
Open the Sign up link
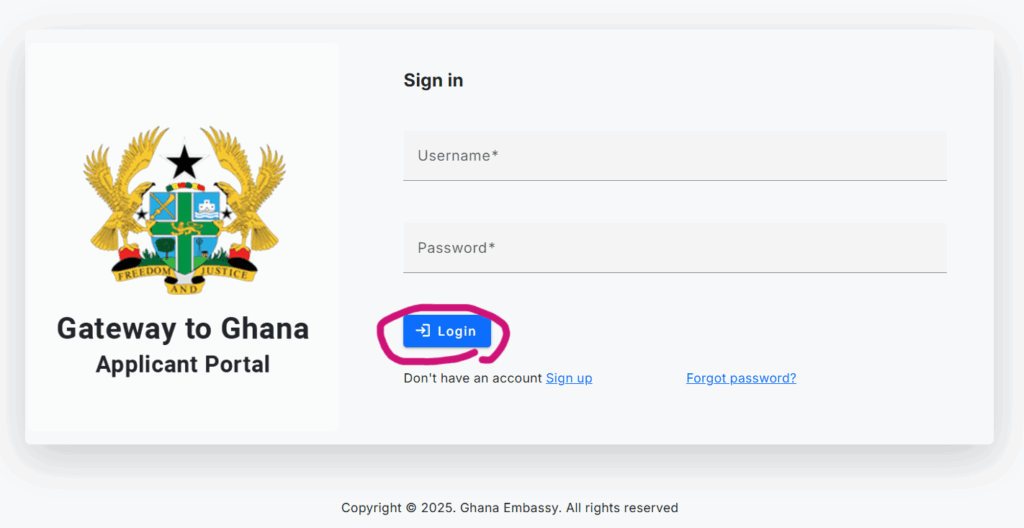569,378
